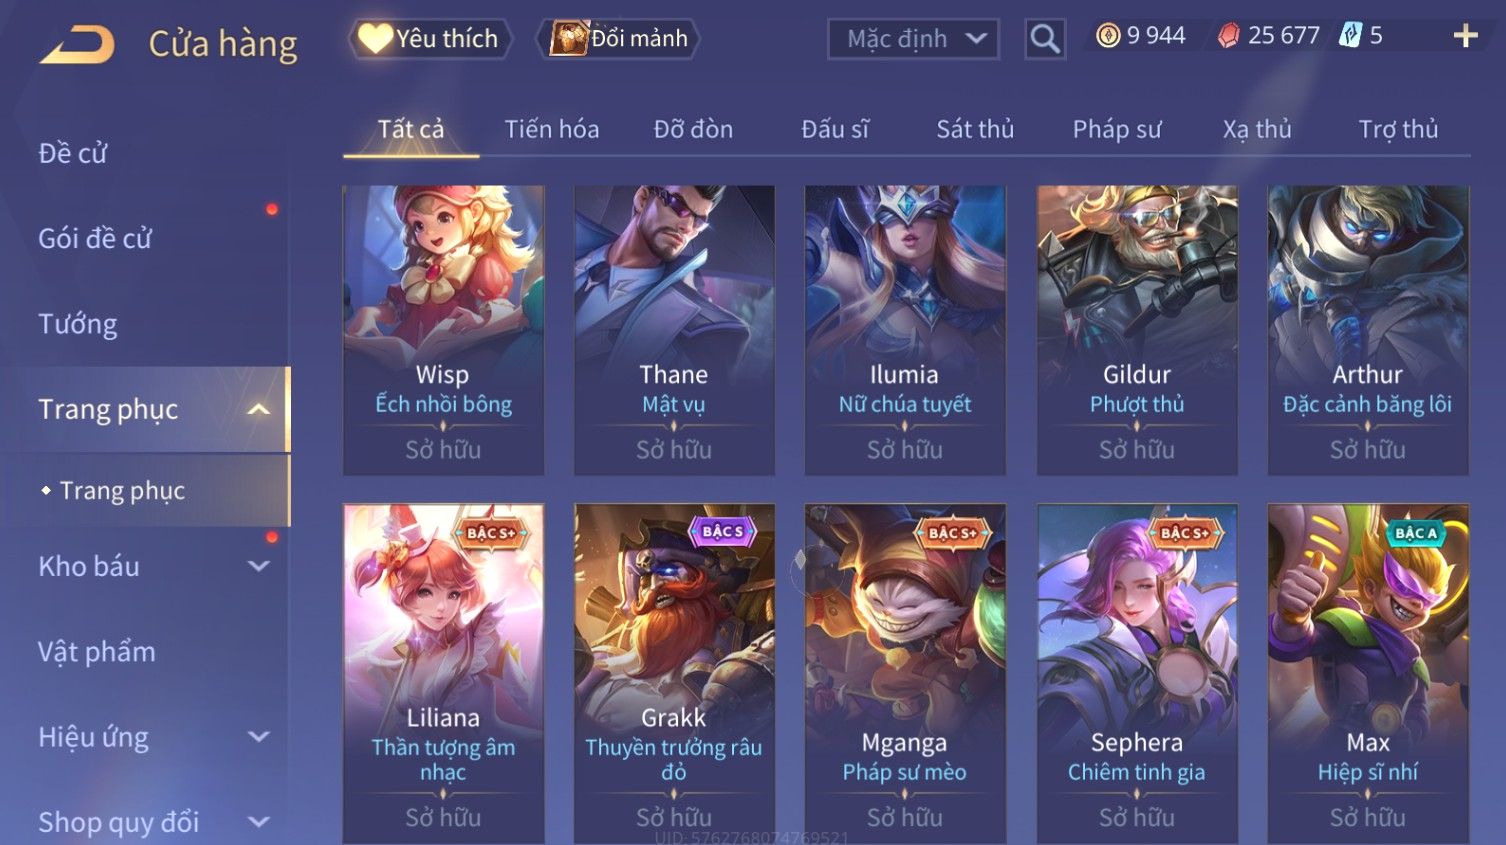The height and width of the screenshot is (845, 1506).
Task: Click the gold coin balance icon
Action: click(x=1108, y=36)
